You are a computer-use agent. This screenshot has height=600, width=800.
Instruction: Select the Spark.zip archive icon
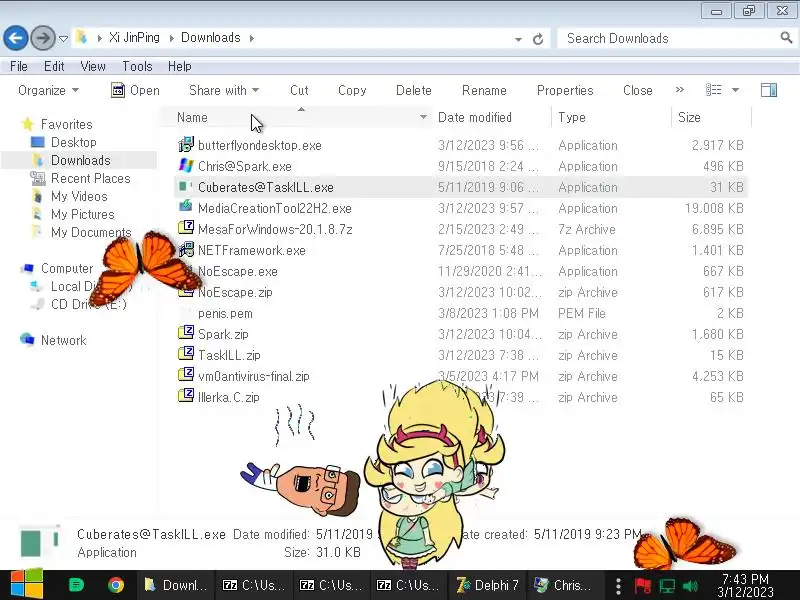click(x=186, y=334)
